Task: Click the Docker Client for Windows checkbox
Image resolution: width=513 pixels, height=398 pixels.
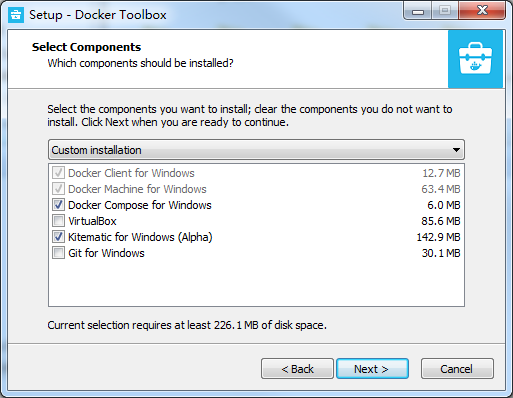Action: click(58, 173)
